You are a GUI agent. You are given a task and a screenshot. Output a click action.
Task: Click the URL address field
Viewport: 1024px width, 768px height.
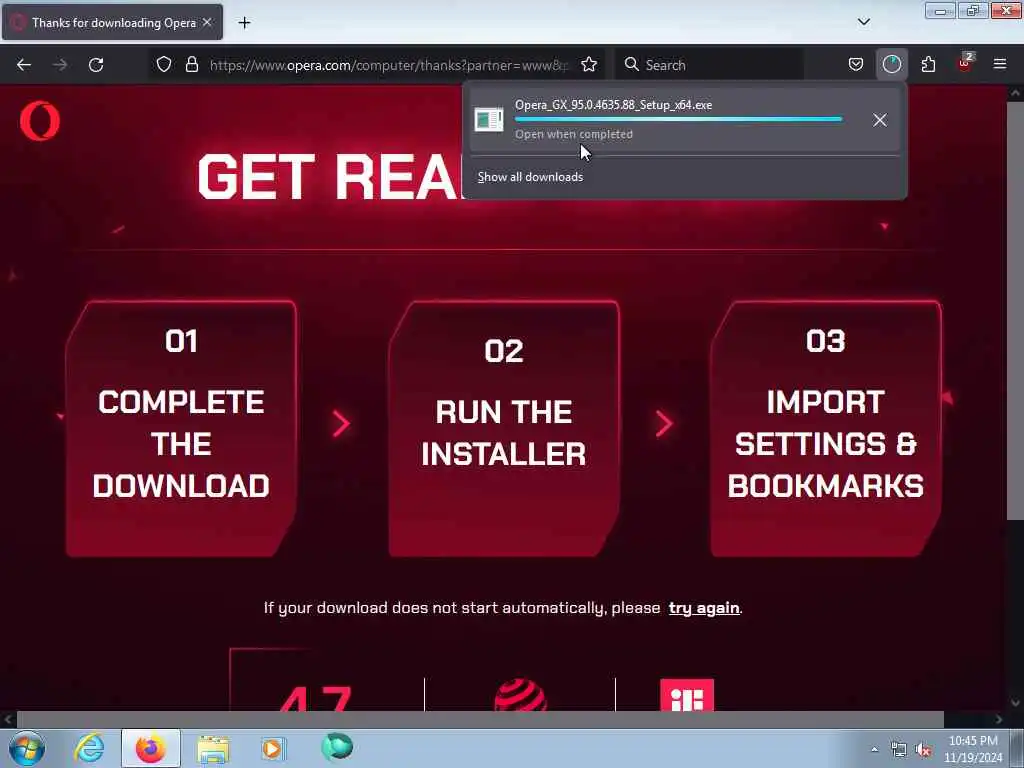point(389,65)
